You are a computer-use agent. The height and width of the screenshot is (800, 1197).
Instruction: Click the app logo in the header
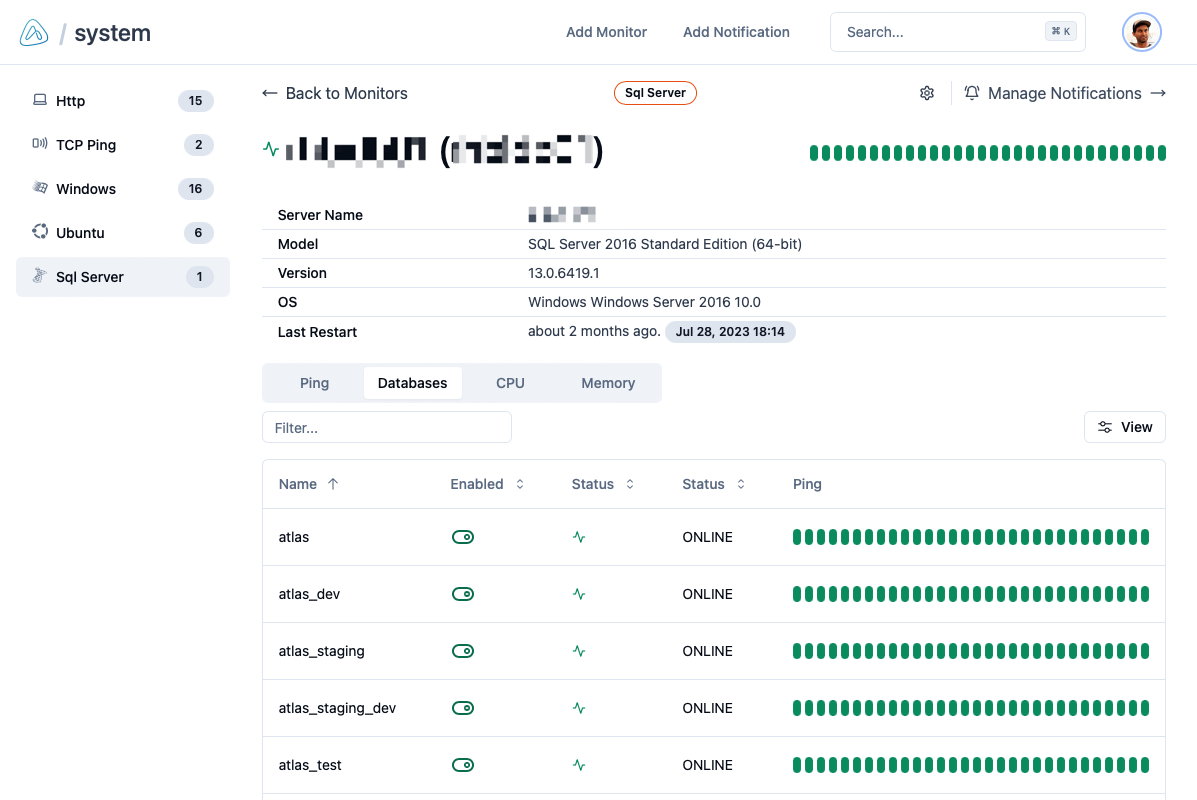[33, 31]
